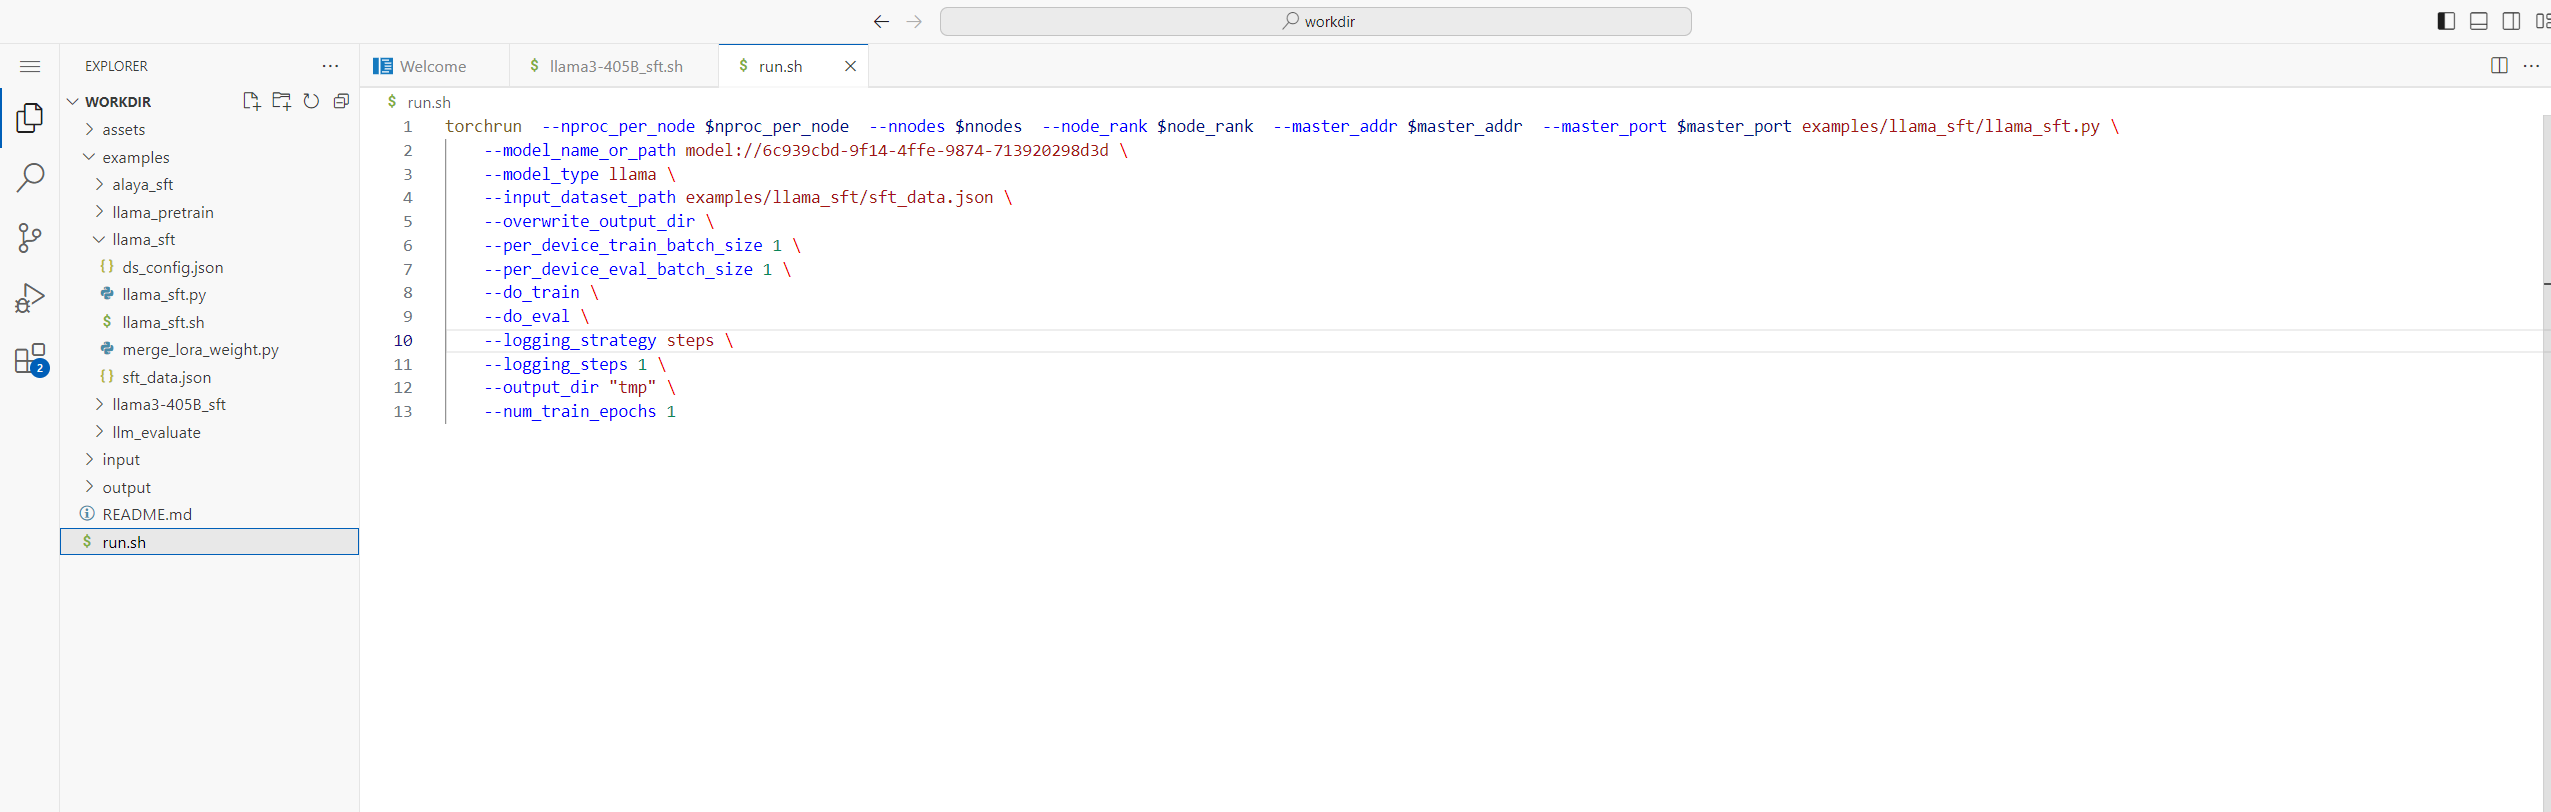The image size is (2551, 812).
Task: Collapse the llama_sft folder
Action: pyautogui.click(x=143, y=240)
